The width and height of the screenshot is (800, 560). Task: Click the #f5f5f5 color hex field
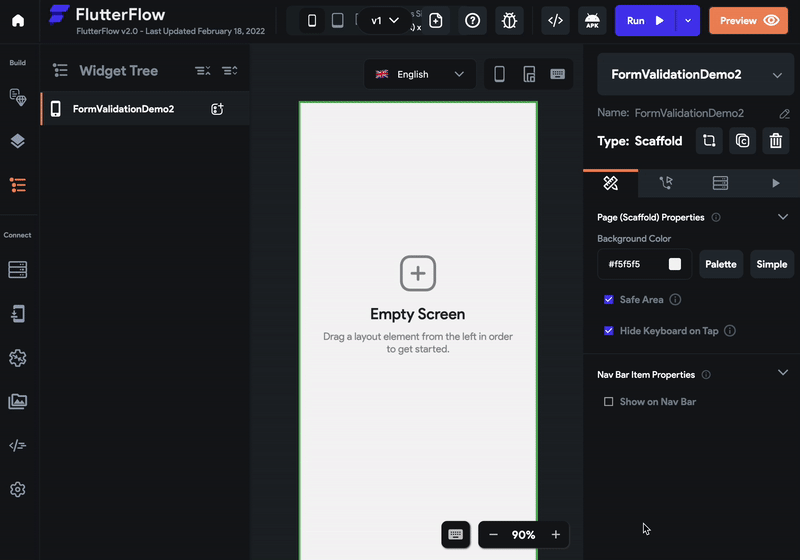click(644, 264)
